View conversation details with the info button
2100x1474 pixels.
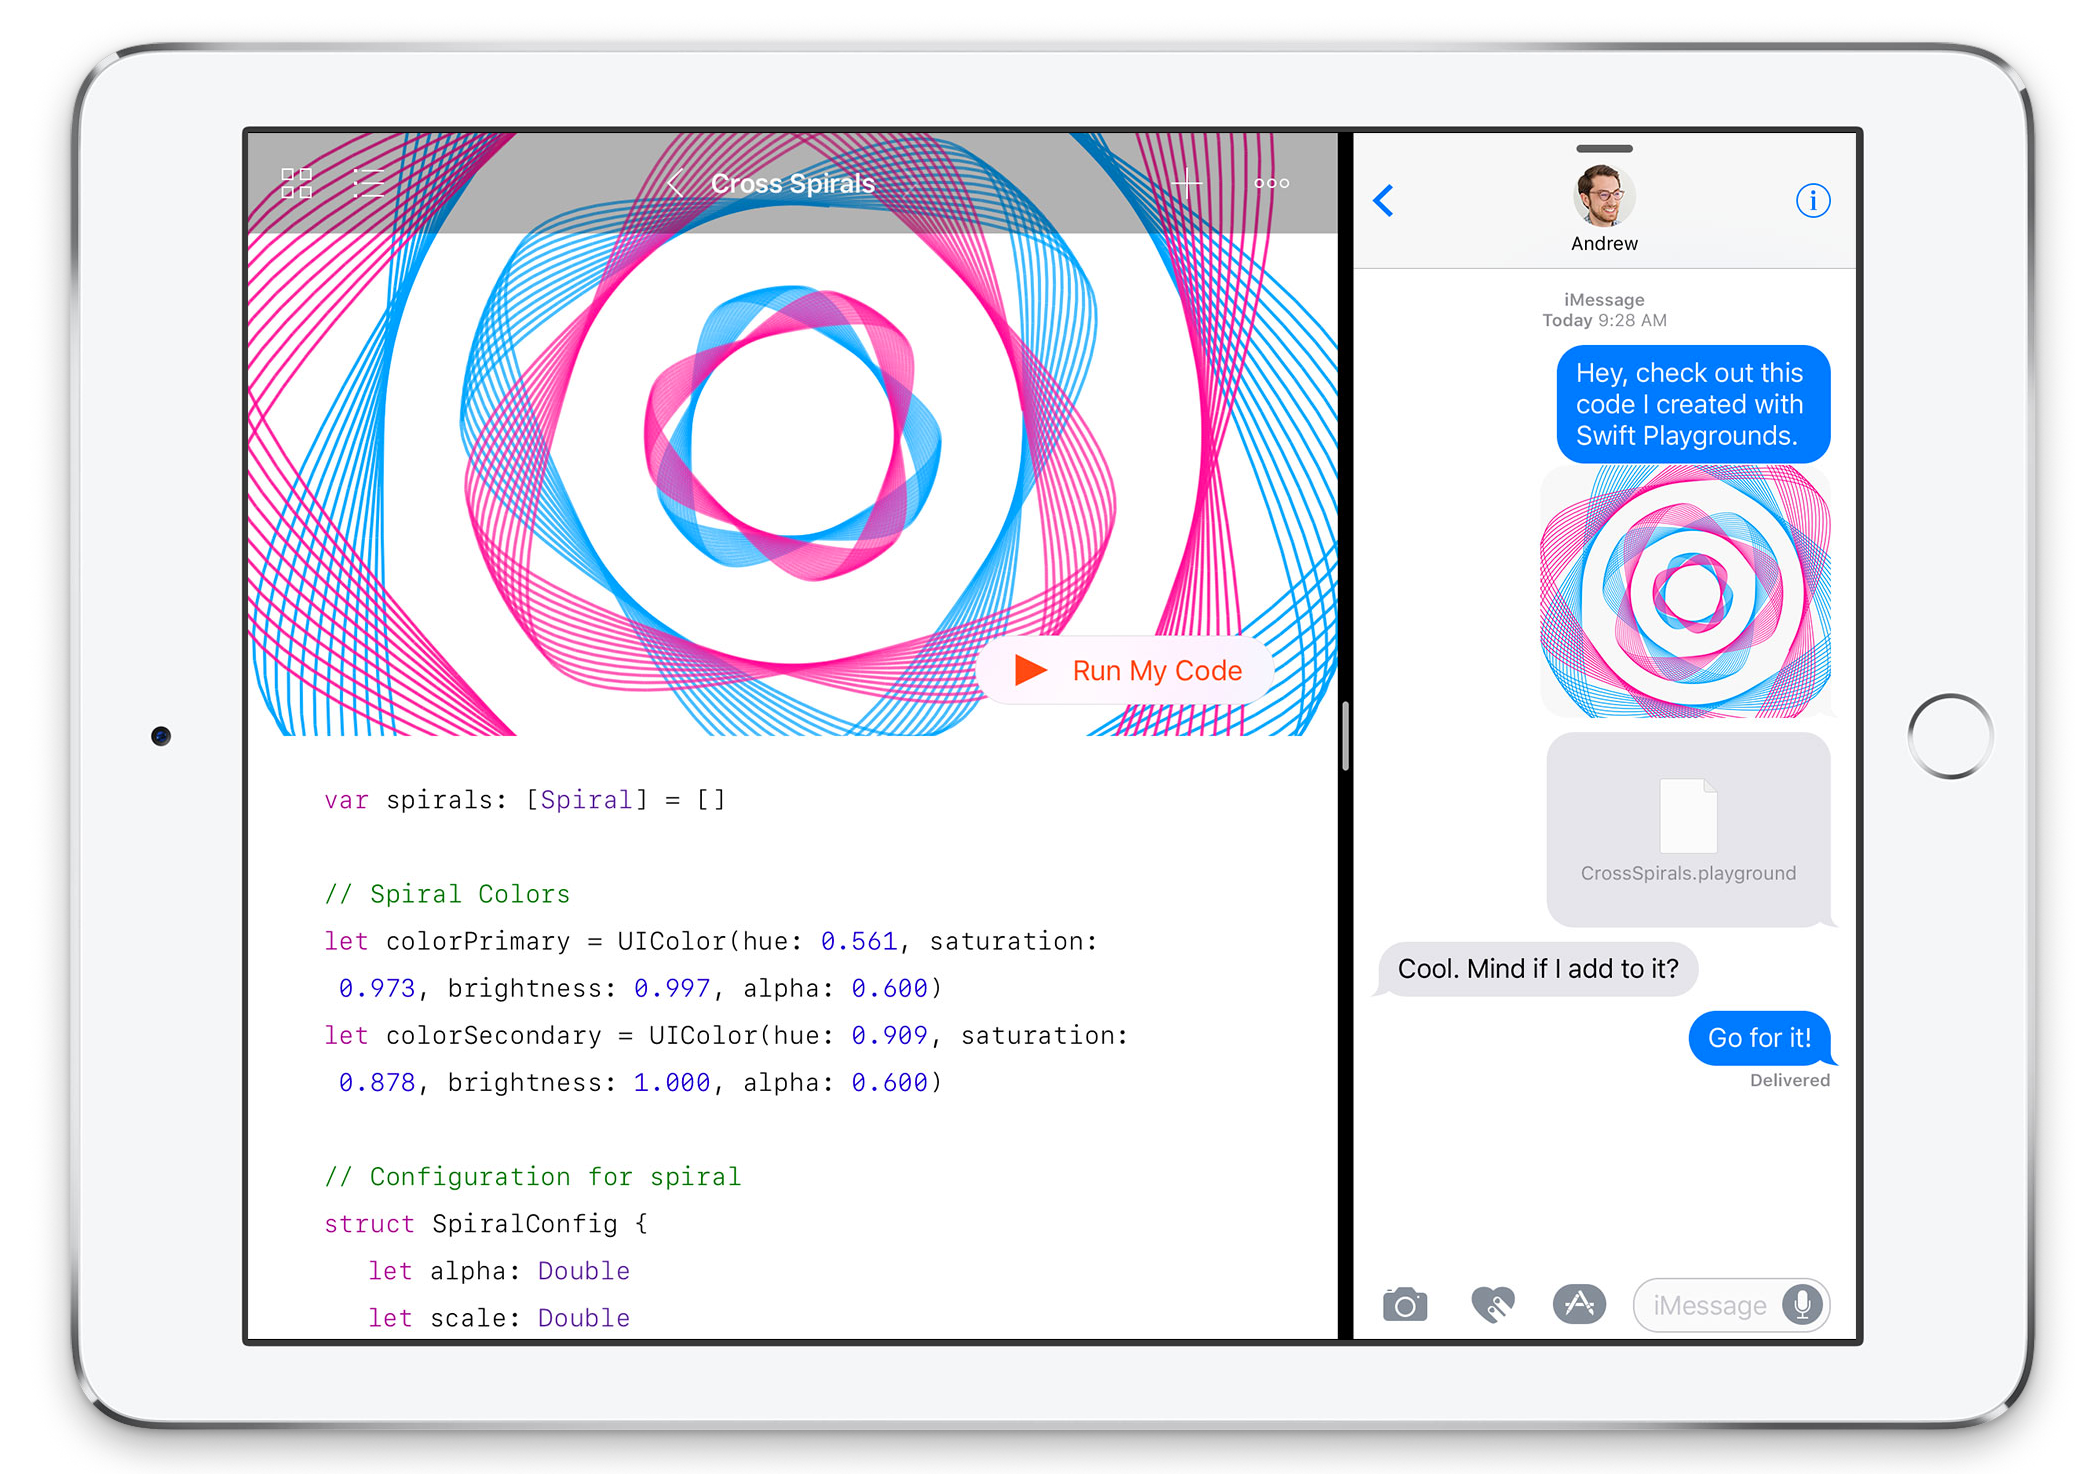coord(1814,200)
